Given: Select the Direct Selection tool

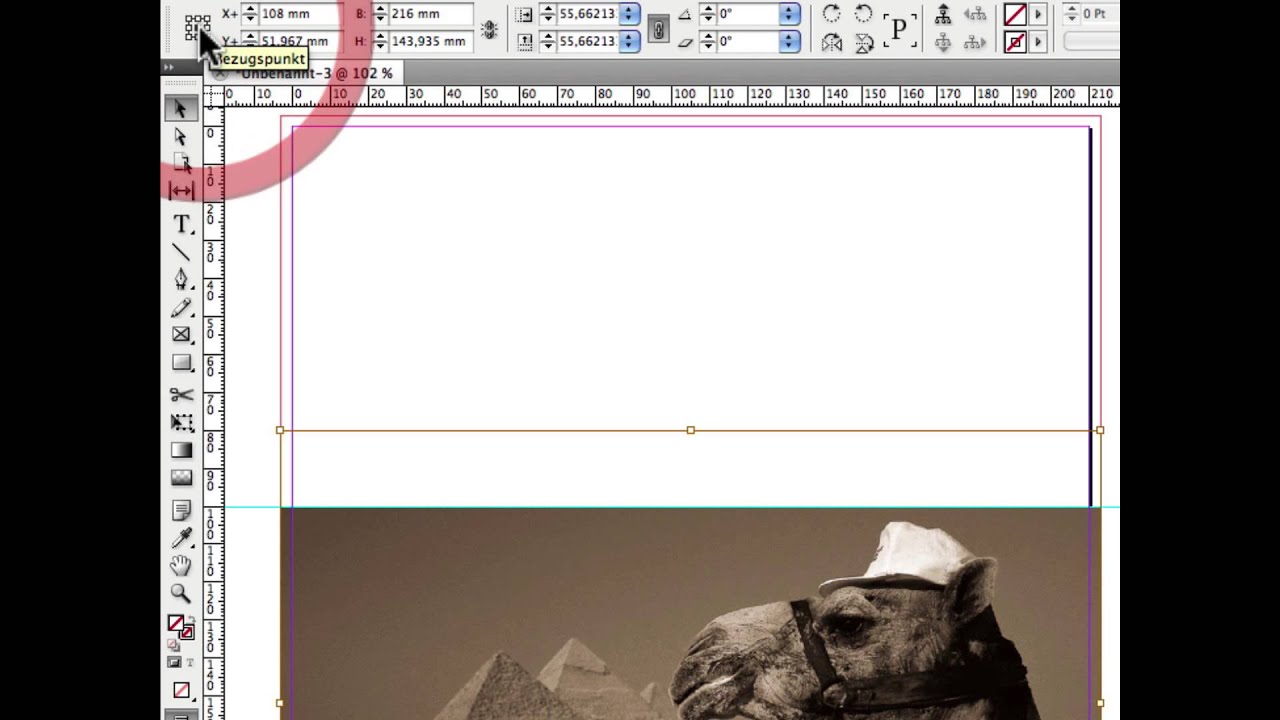Looking at the screenshot, I should 181,136.
